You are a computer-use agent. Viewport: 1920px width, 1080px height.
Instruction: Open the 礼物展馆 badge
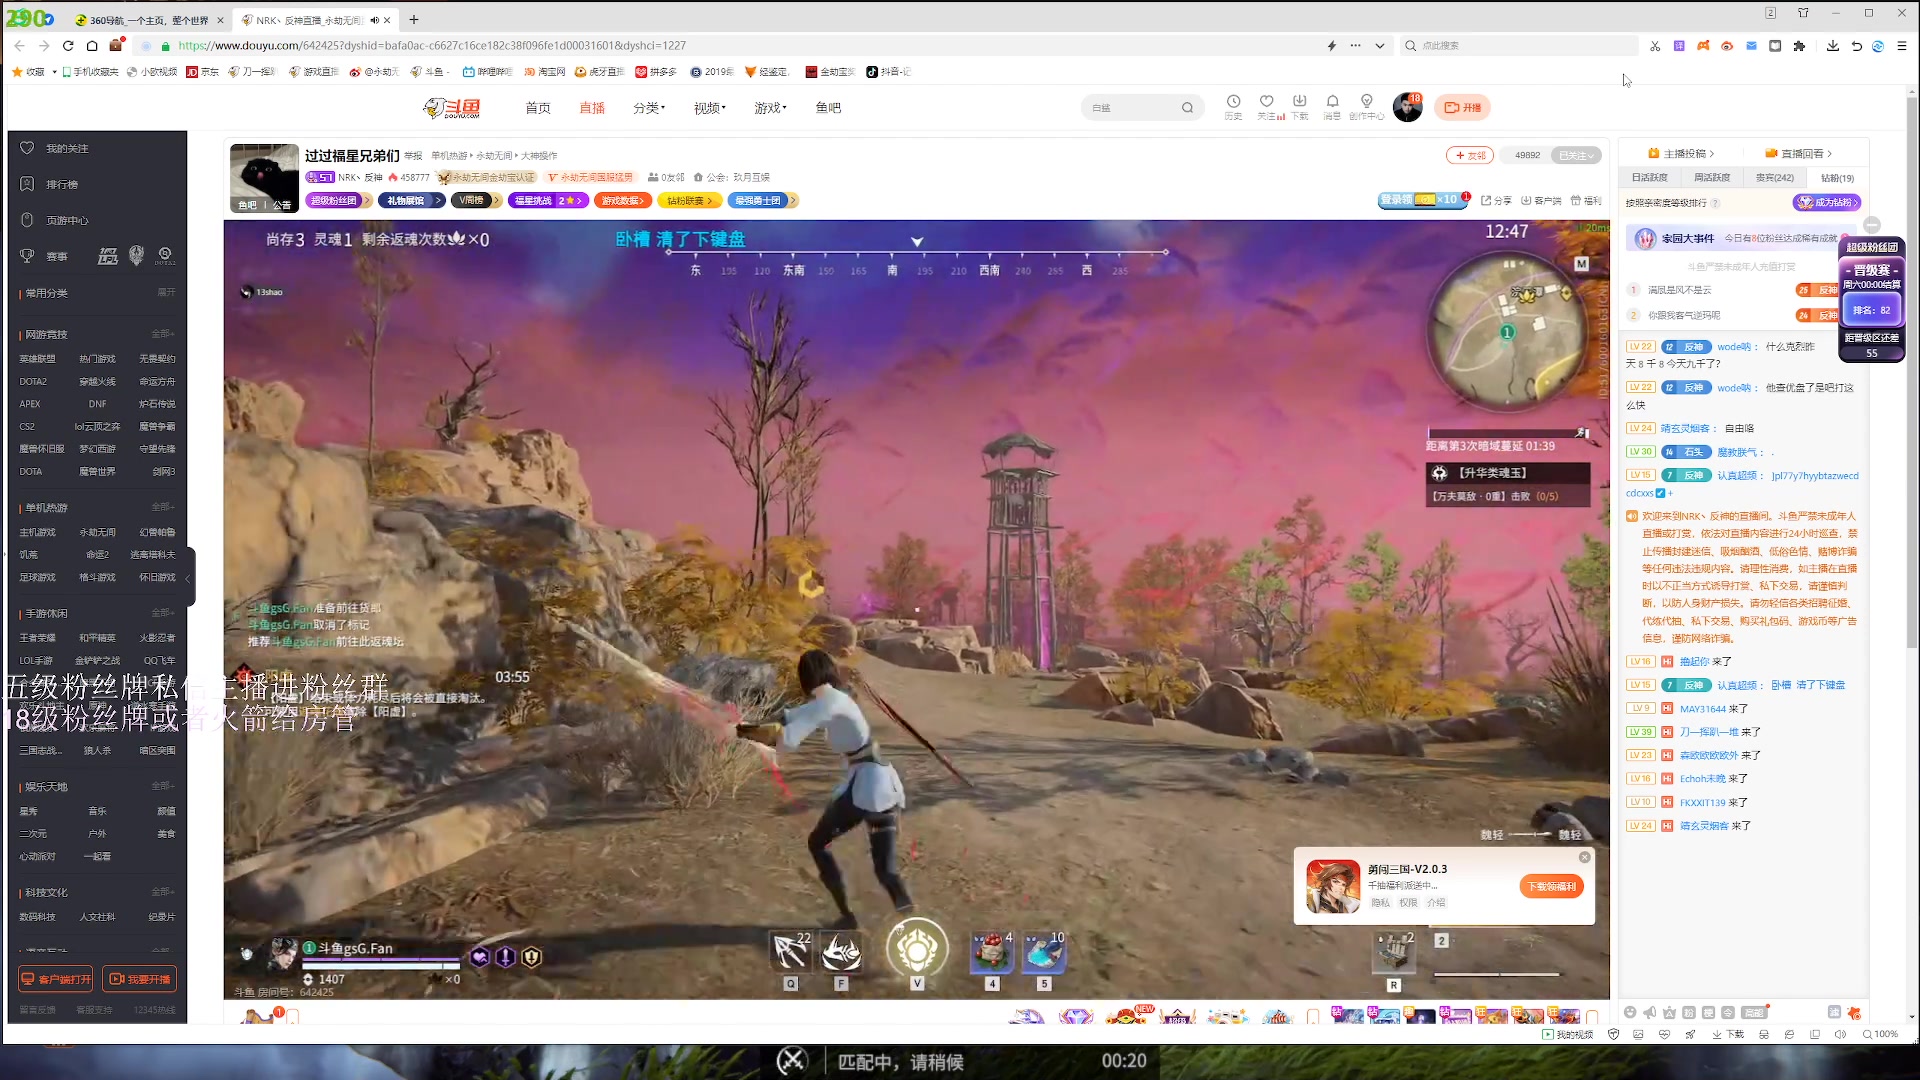click(411, 201)
